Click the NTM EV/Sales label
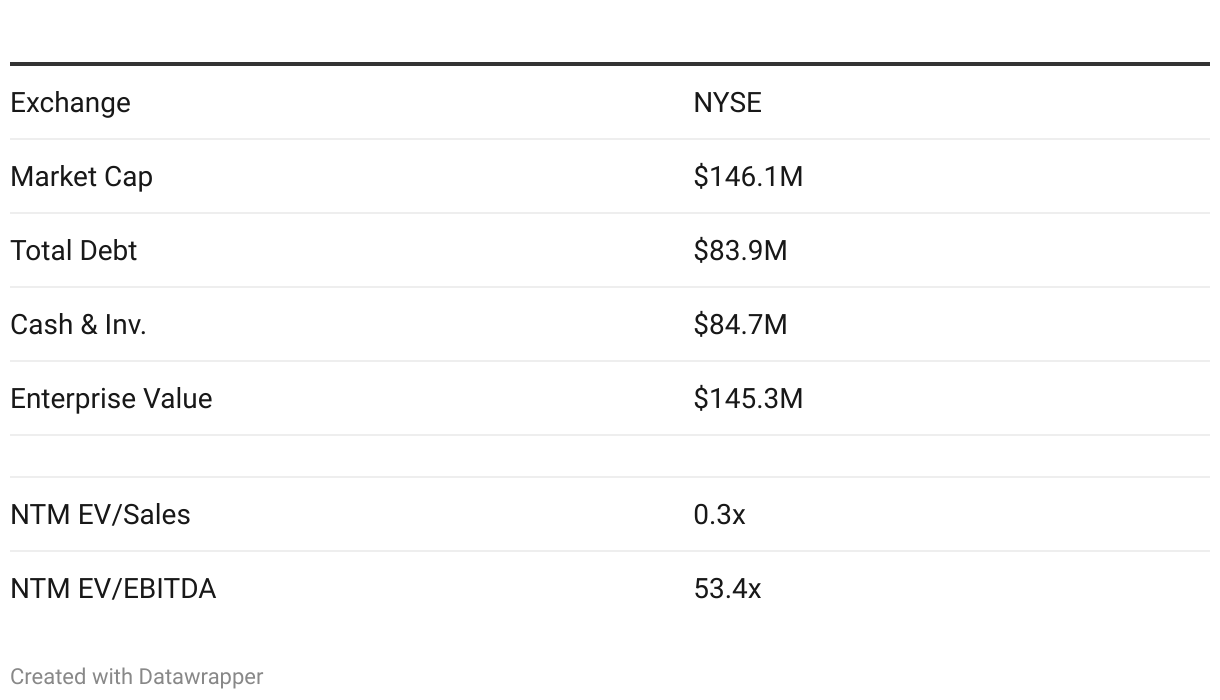1220x700 pixels. pyautogui.click(x=100, y=515)
